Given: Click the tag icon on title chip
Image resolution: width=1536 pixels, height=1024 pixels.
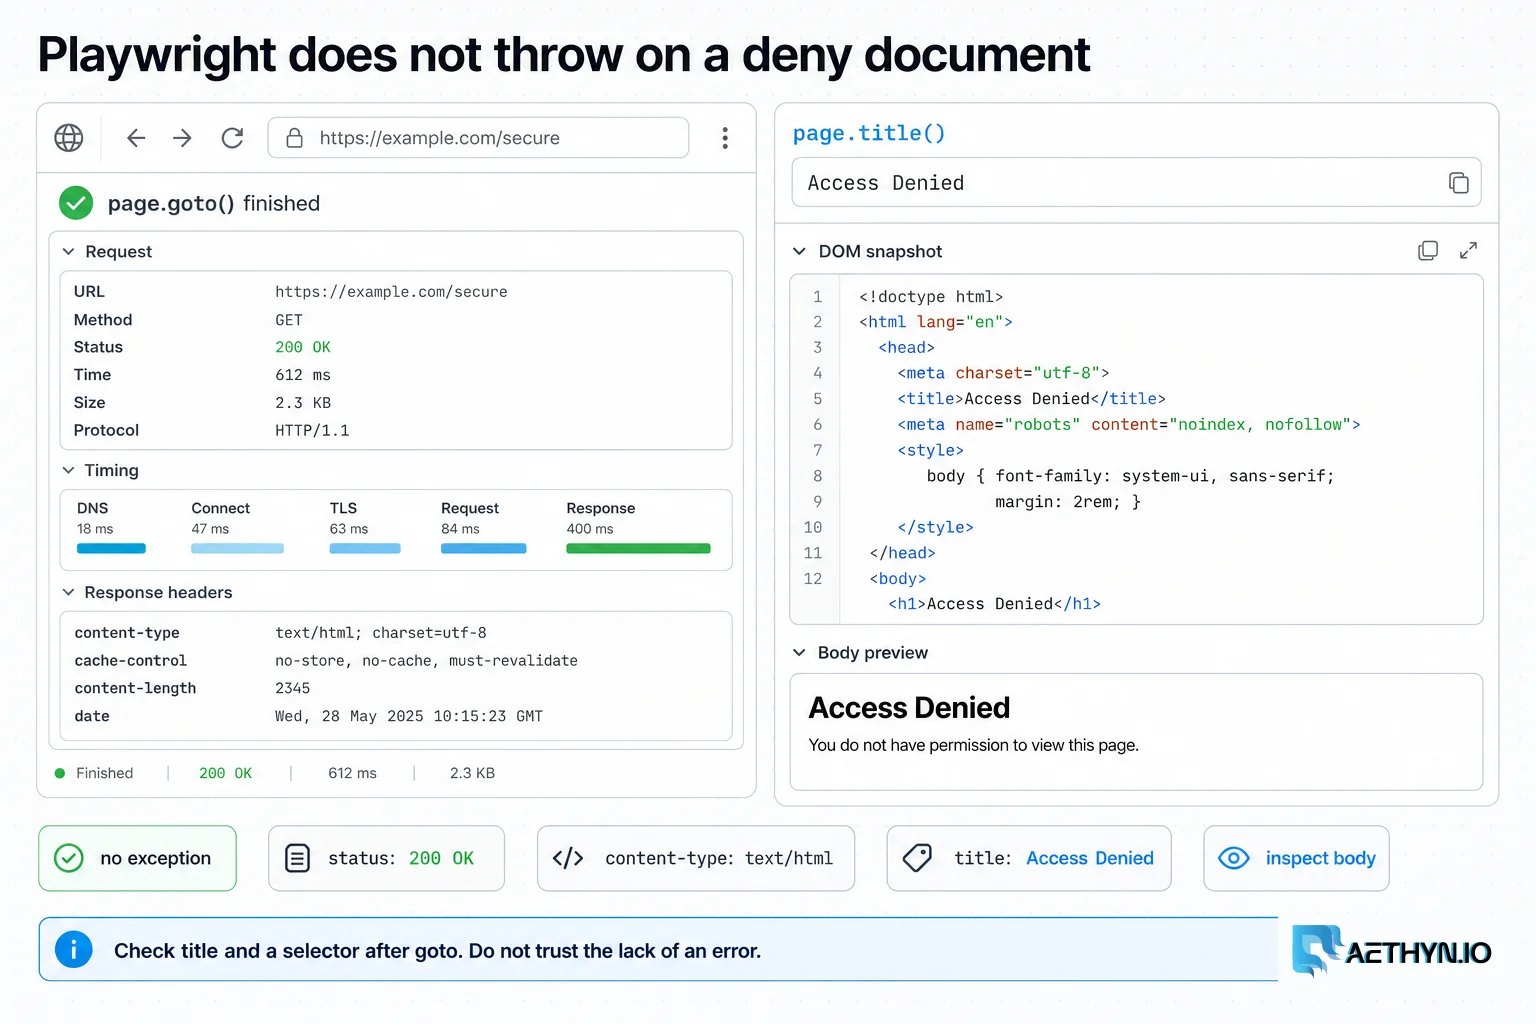Looking at the screenshot, I should (x=917, y=858).
